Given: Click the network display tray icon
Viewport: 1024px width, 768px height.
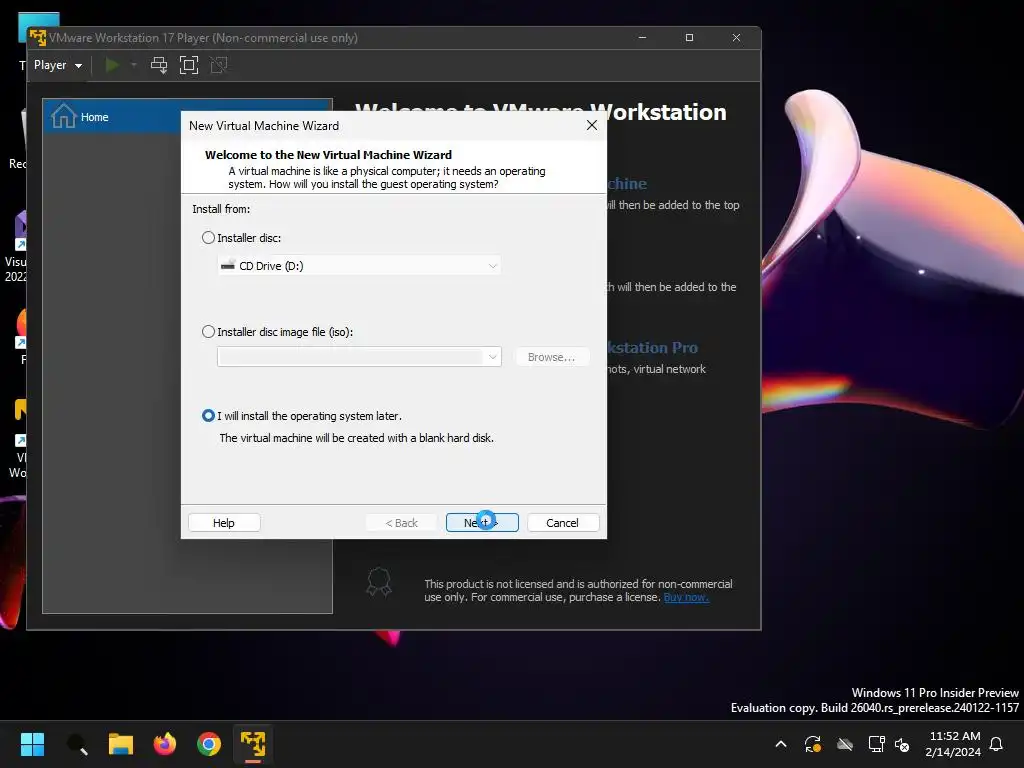Looking at the screenshot, I should (876, 744).
